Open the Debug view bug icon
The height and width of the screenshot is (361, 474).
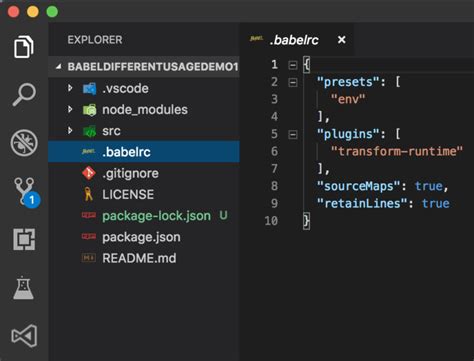tap(24, 143)
